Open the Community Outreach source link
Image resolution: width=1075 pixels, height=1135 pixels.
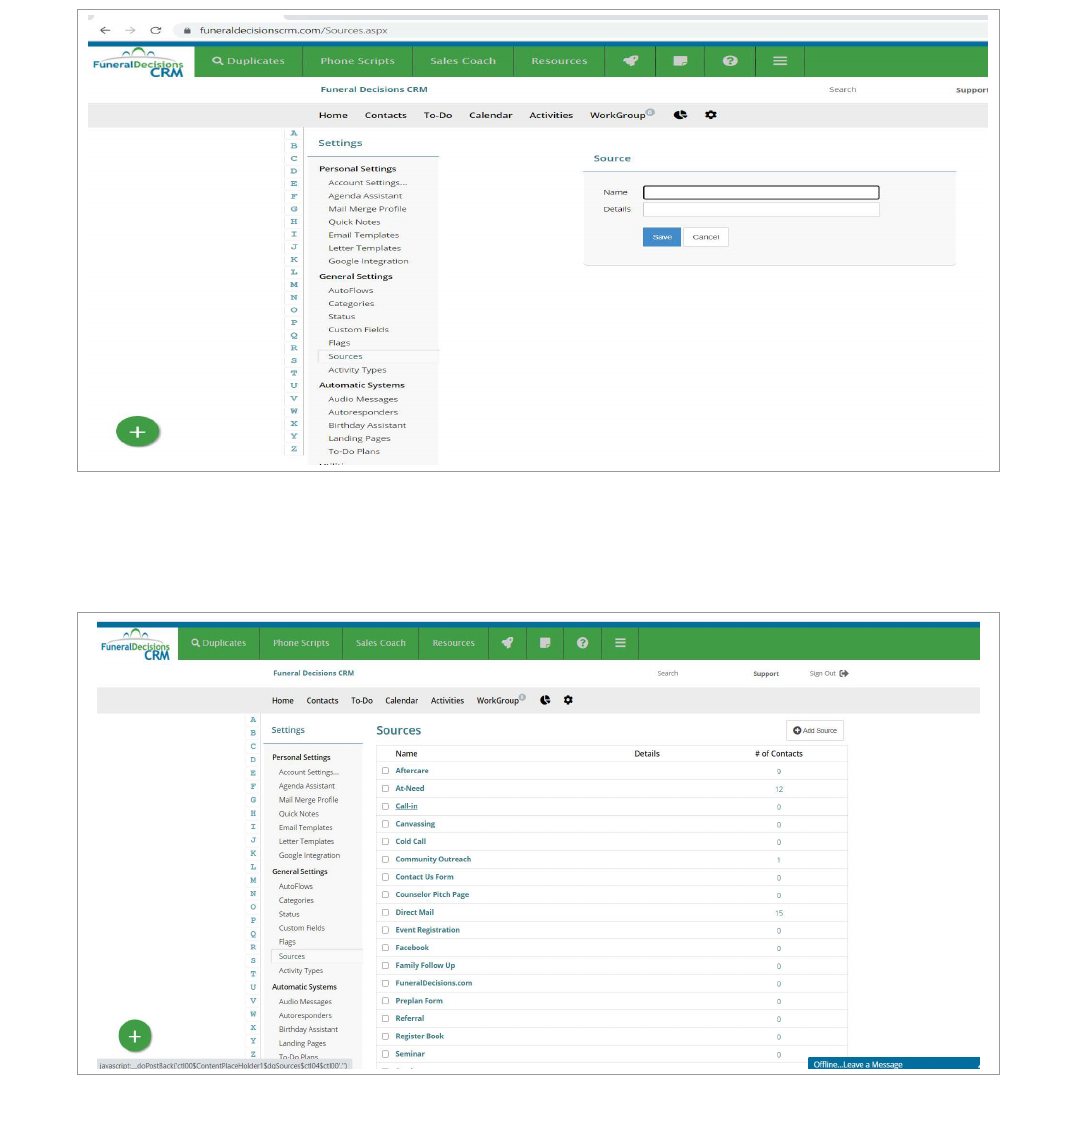tap(433, 859)
